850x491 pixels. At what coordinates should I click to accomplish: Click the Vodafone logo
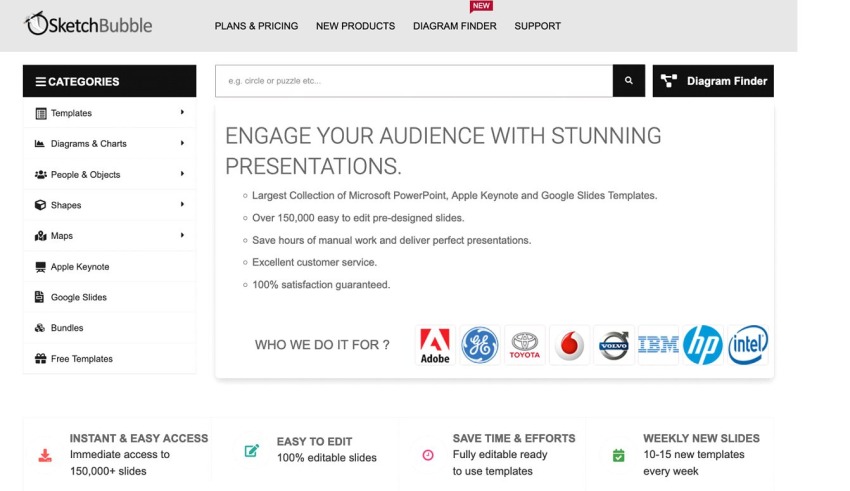[x=569, y=345]
